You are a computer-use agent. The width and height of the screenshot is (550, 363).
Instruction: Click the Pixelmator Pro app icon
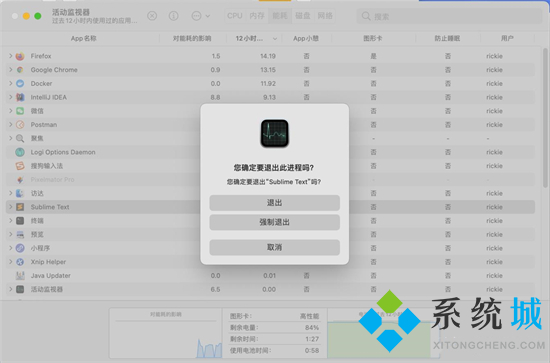pos(20,179)
